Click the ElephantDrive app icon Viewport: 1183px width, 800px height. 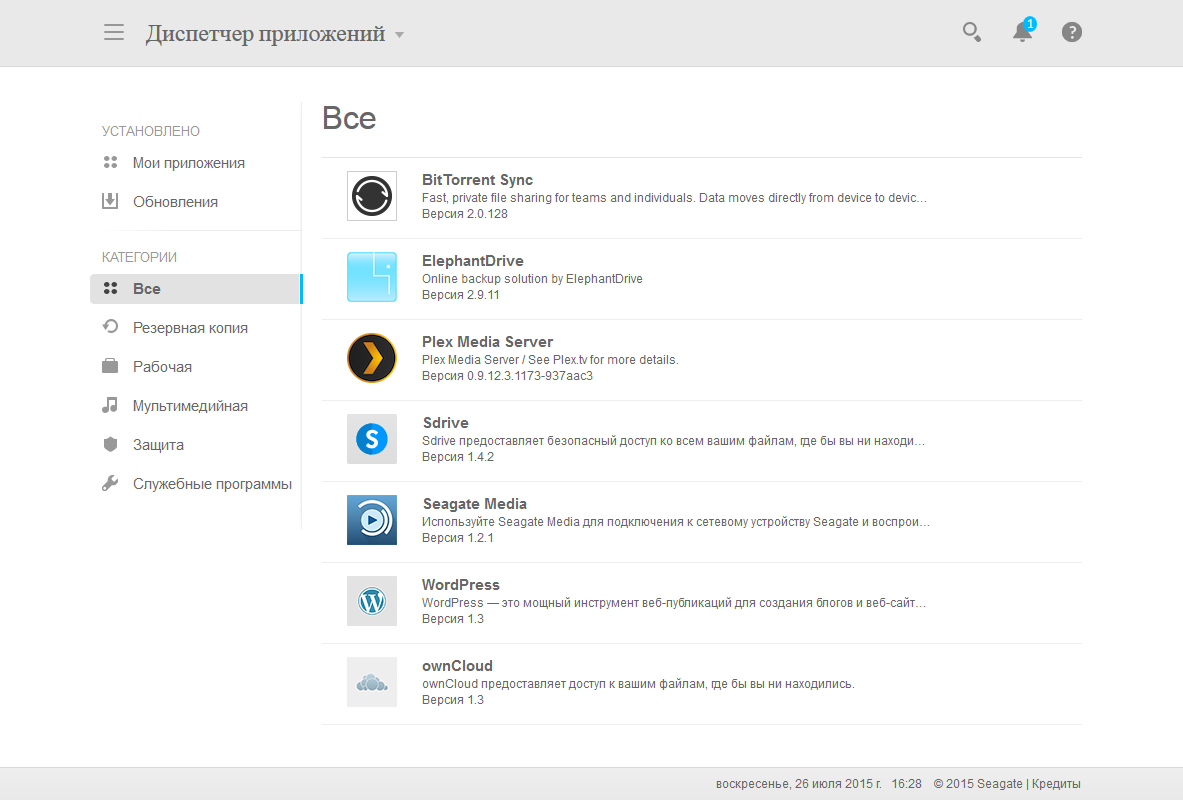pos(372,277)
